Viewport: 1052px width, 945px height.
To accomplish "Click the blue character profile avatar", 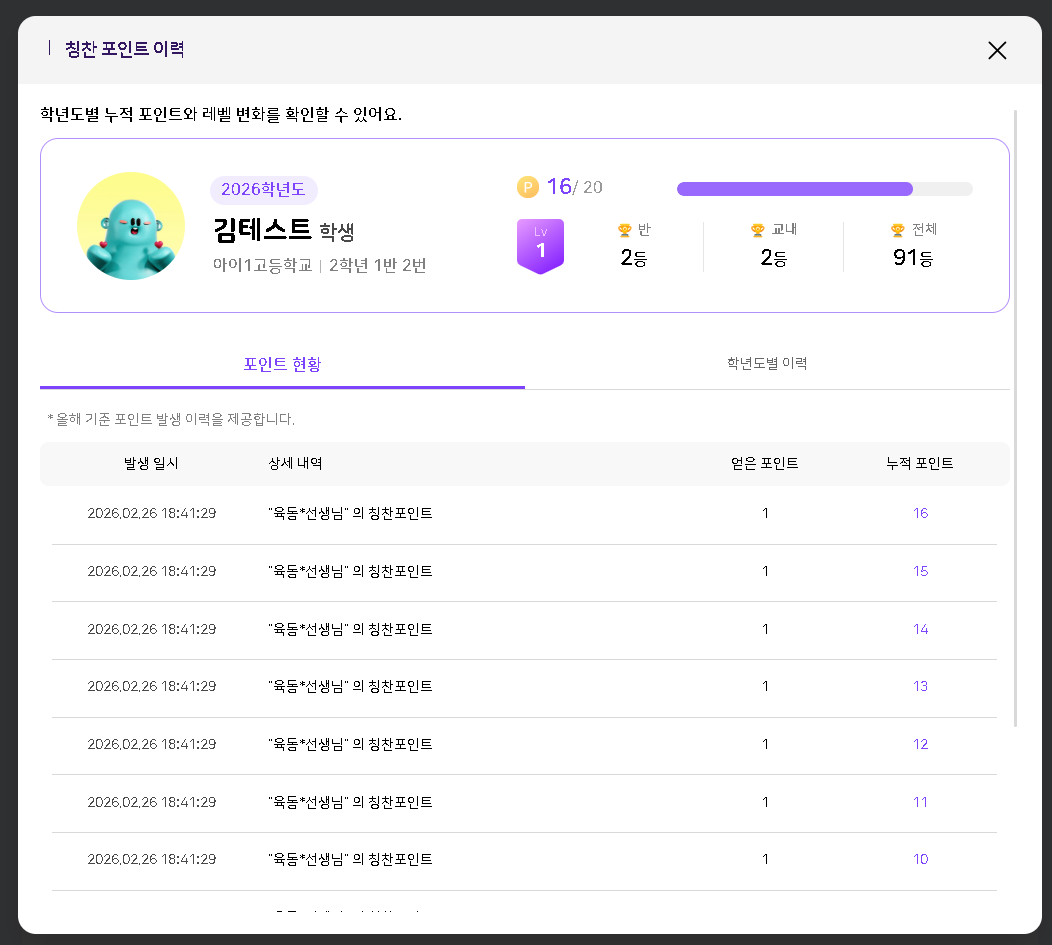I will (x=131, y=226).
